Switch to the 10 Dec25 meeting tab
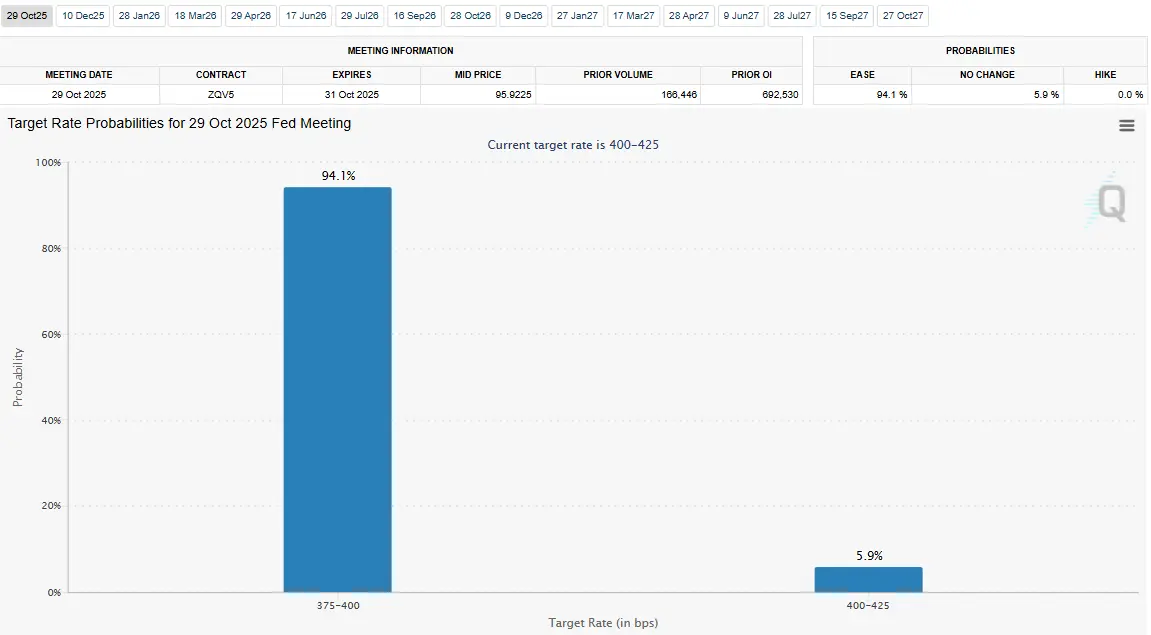The height and width of the screenshot is (635, 1151). point(83,15)
